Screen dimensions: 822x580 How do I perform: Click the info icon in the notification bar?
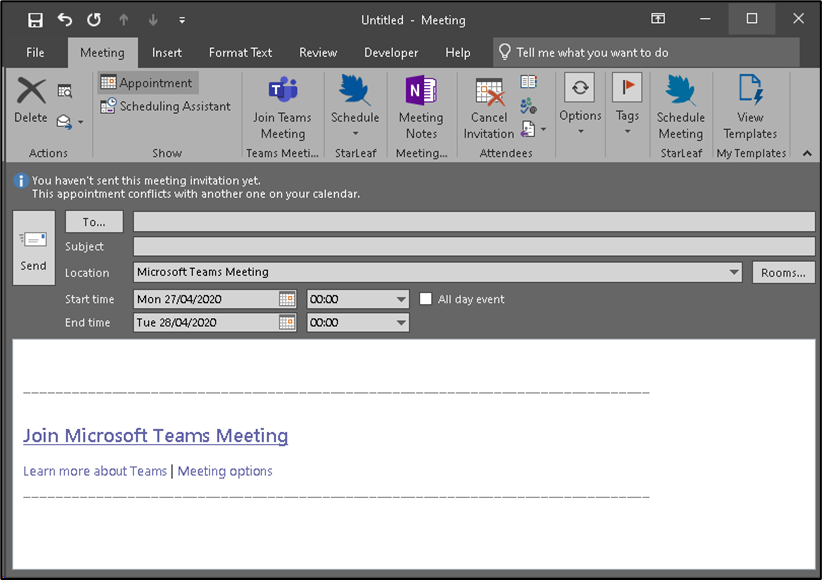20,181
